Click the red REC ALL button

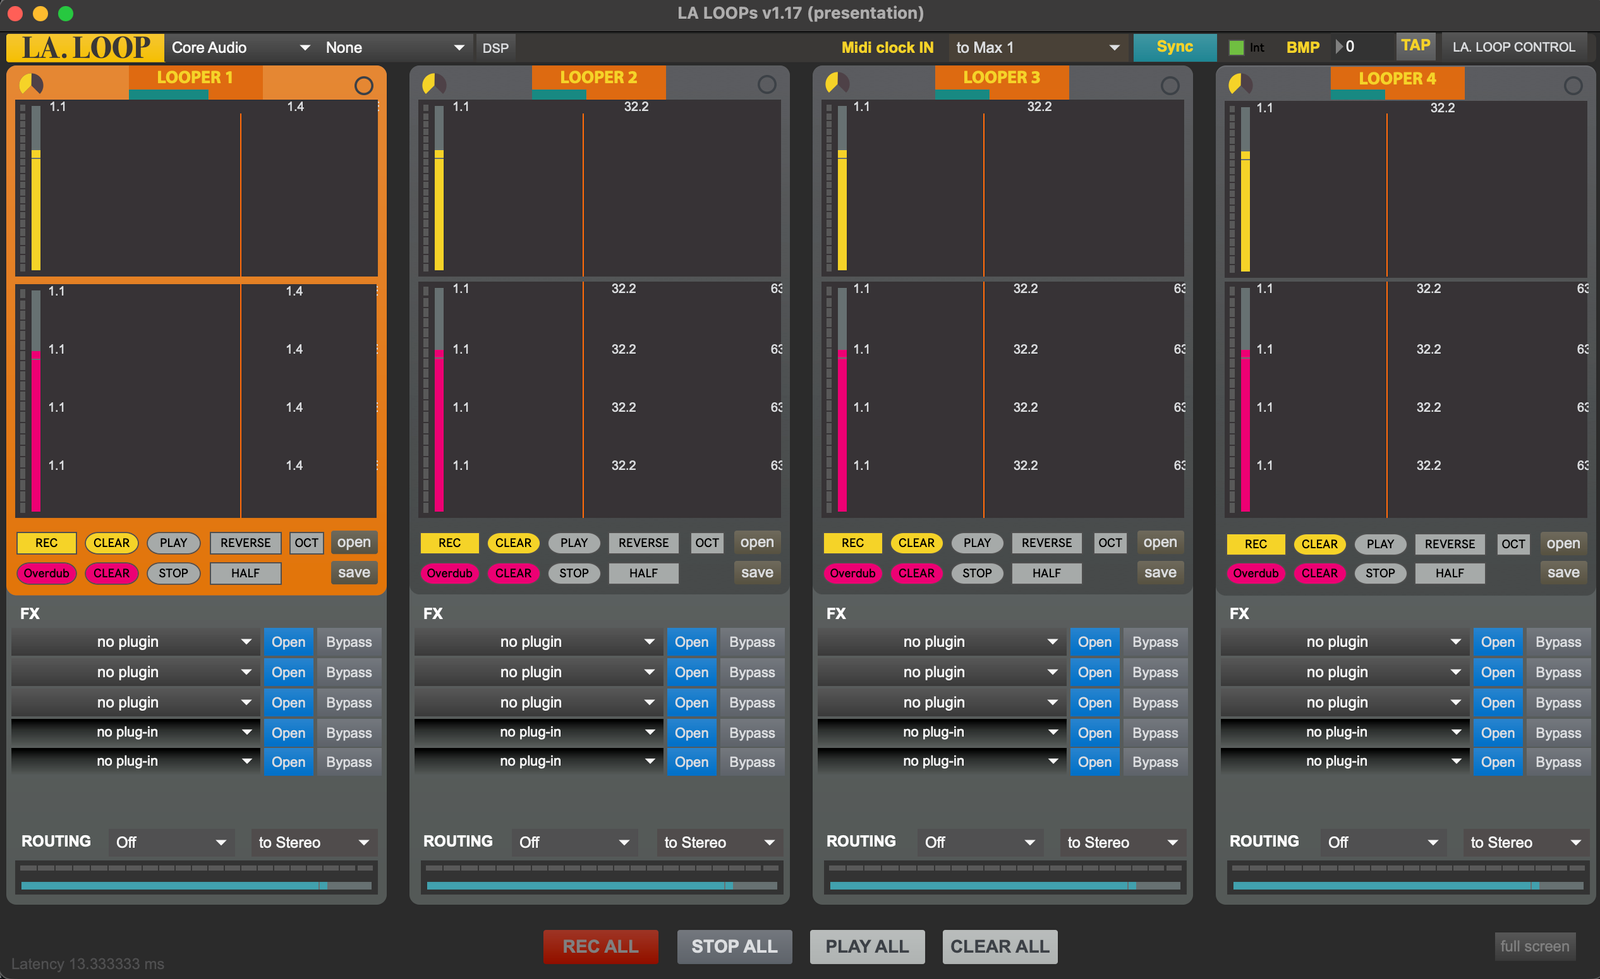pos(600,946)
